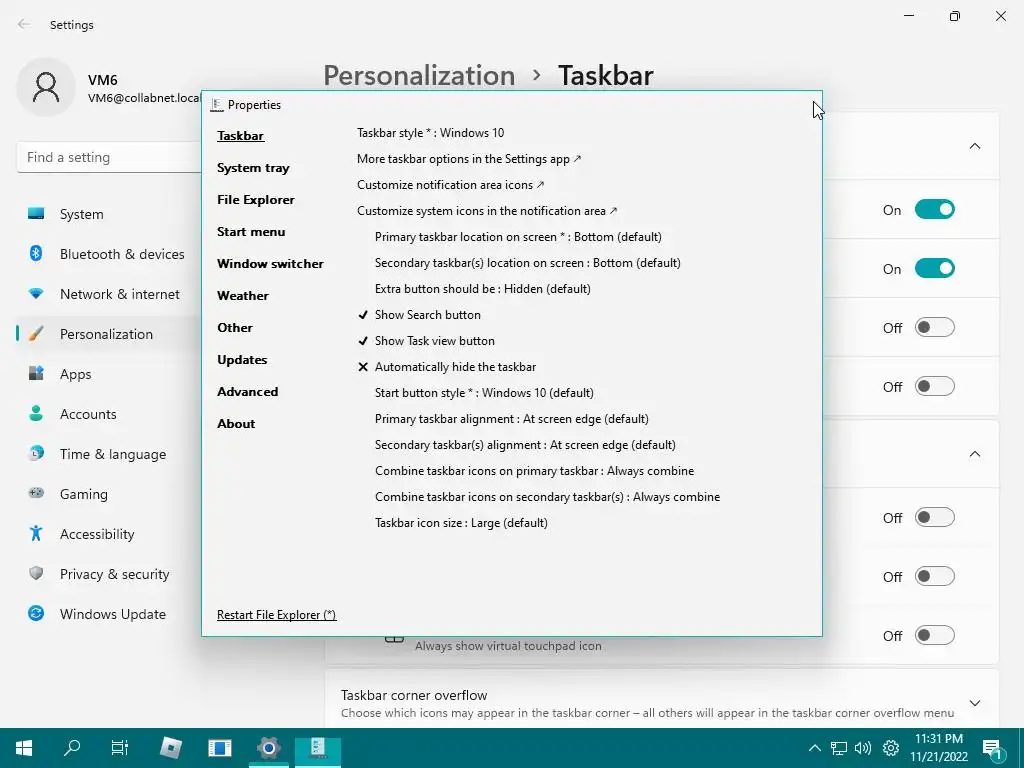Change Combine icons on primary taskbar

[534, 471]
